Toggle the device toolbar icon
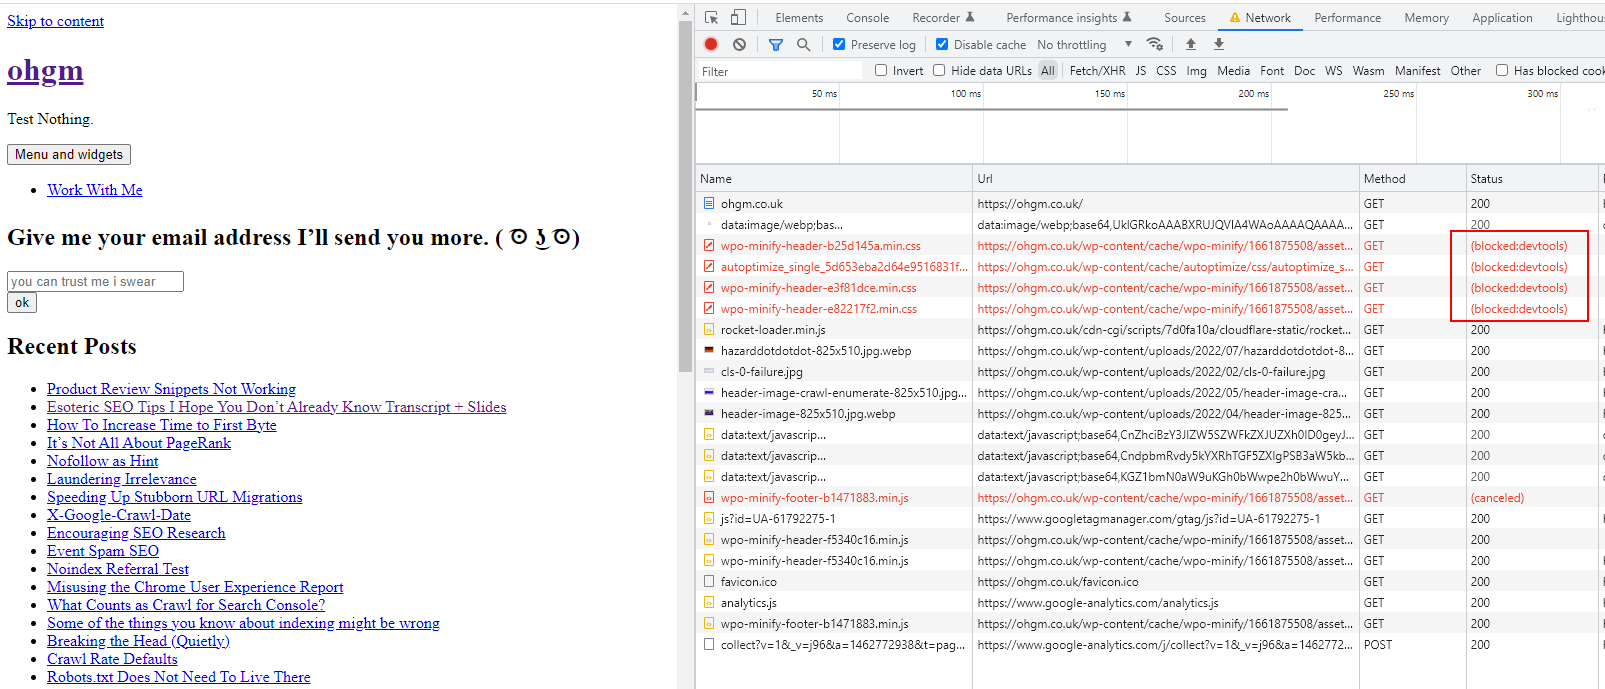Image resolution: width=1605 pixels, height=689 pixels. [x=738, y=18]
